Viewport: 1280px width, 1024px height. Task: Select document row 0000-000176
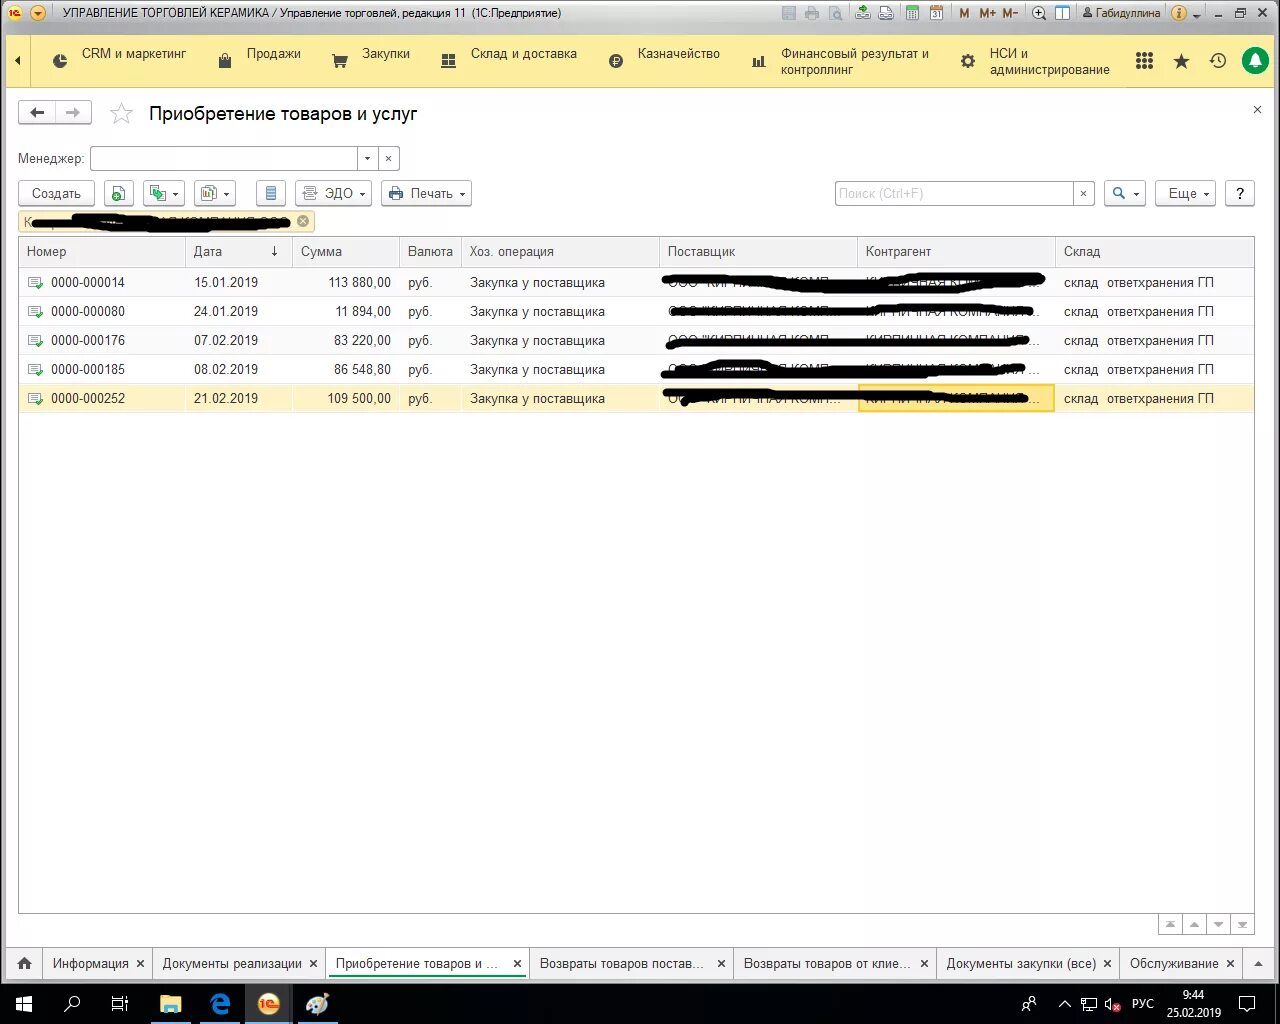point(636,340)
